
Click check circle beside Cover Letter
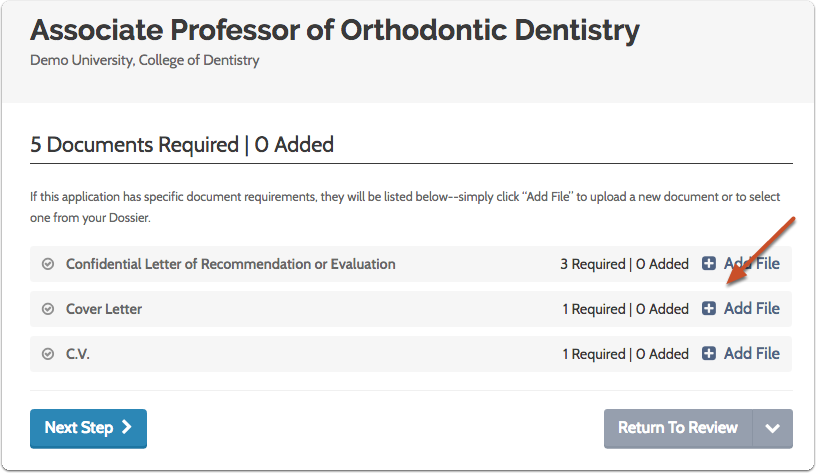coord(48,309)
